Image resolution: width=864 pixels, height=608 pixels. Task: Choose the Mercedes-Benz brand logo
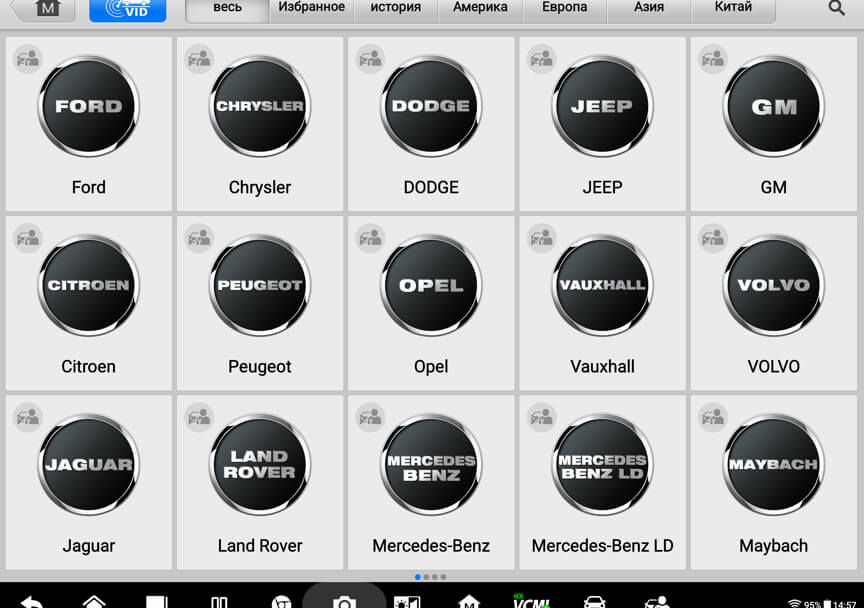coord(431,464)
